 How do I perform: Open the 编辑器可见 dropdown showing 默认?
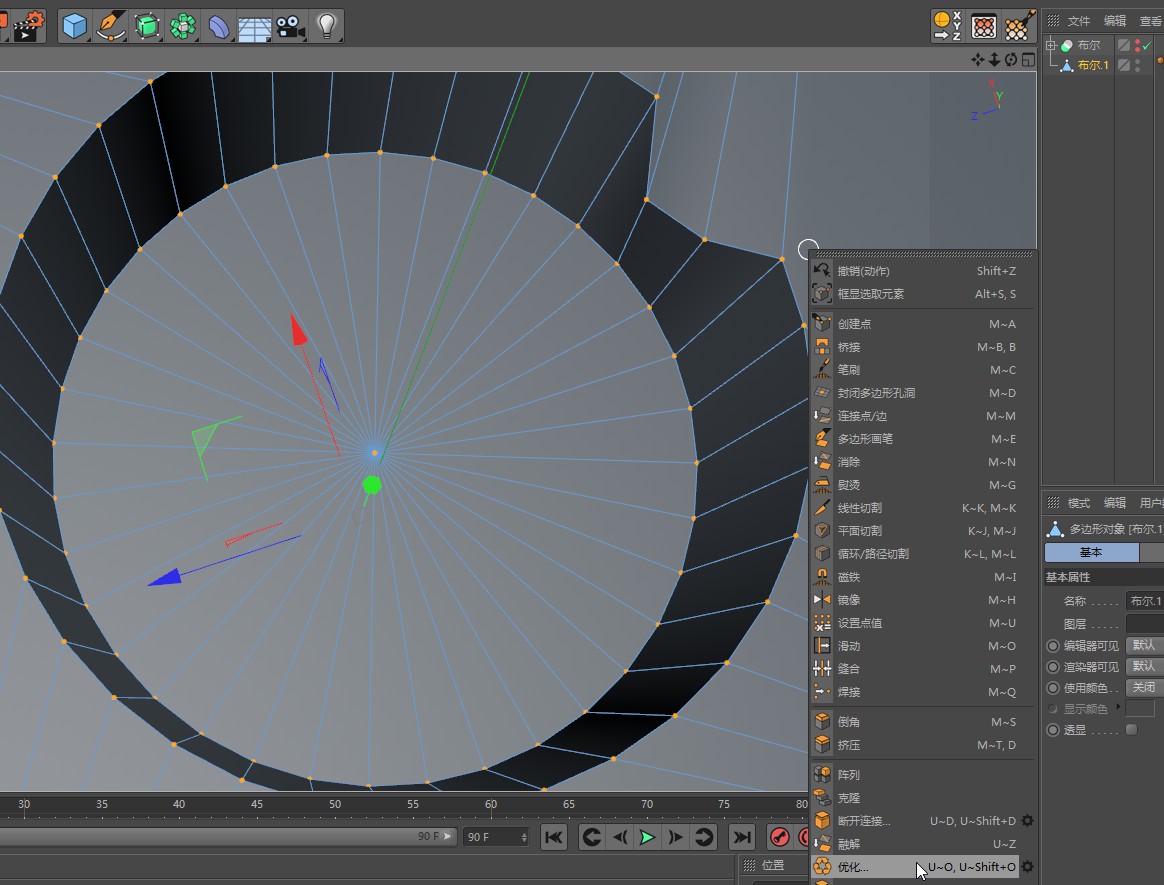coord(1145,645)
